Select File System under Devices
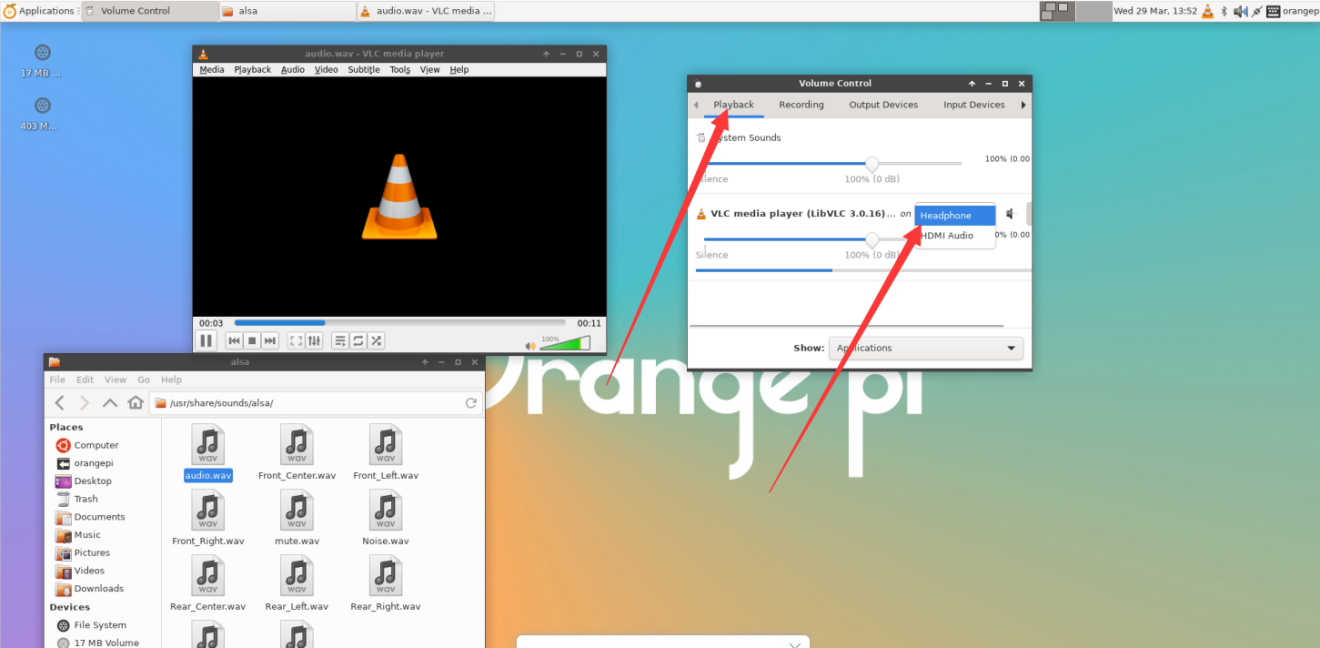The width and height of the screenshot is (1320, 648). [x=100, y=625]
